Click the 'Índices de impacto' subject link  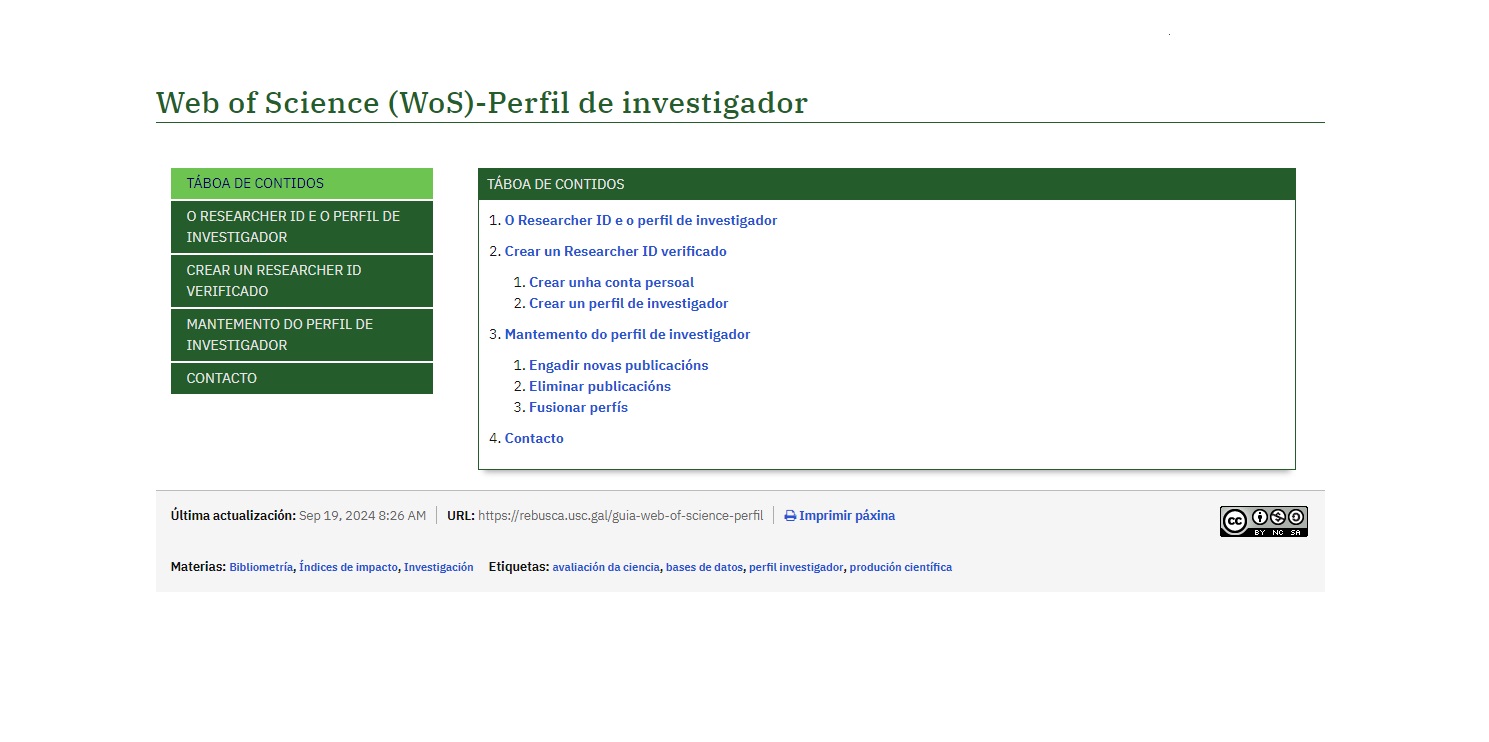[348, 567]
